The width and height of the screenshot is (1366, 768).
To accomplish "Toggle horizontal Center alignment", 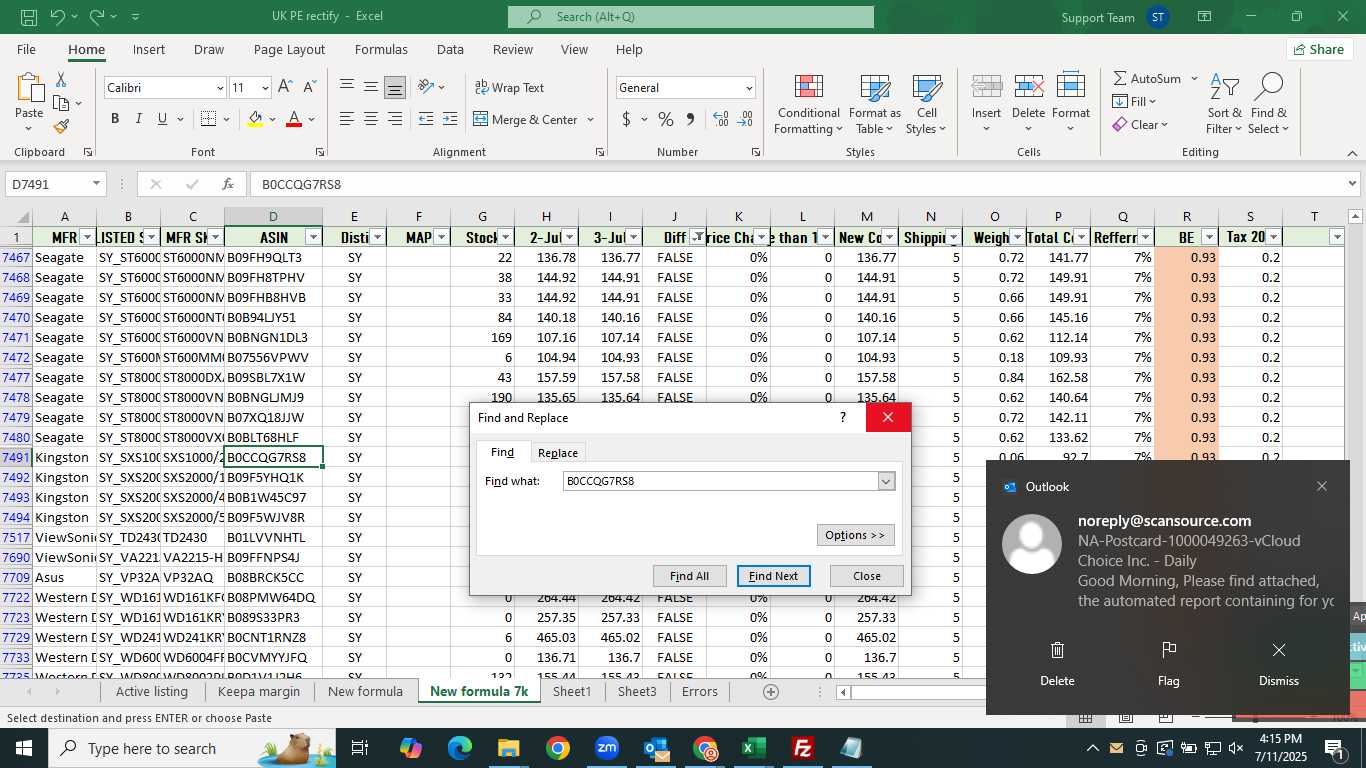I will coord(371,119).
